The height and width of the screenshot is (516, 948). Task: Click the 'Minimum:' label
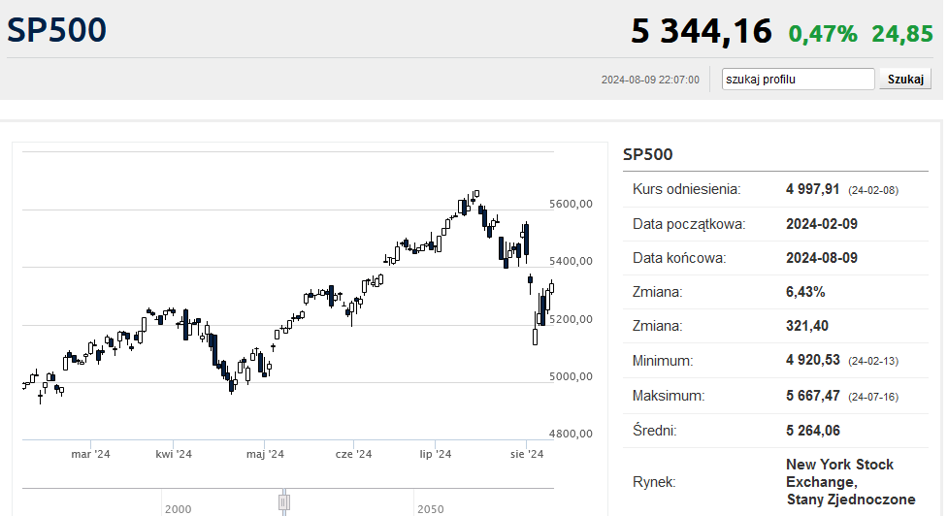coord(663,361)
